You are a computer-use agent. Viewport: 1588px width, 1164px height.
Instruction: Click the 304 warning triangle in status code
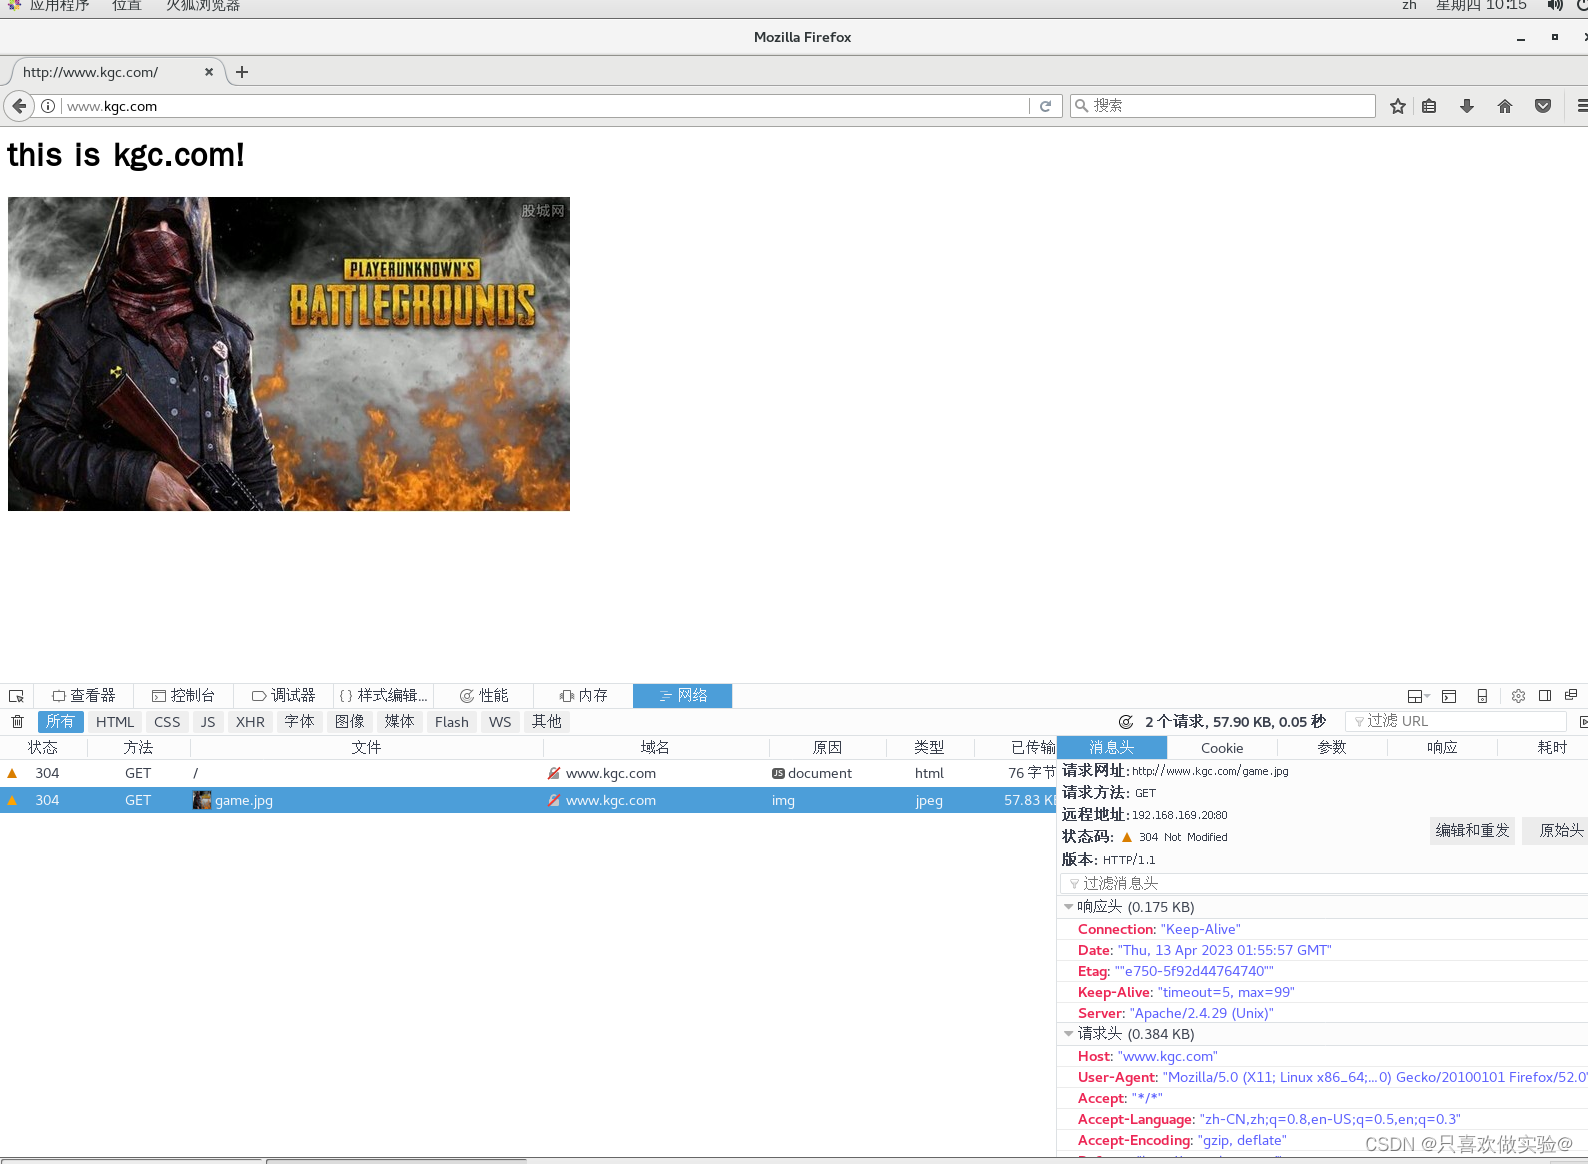tap(1127, 837)
